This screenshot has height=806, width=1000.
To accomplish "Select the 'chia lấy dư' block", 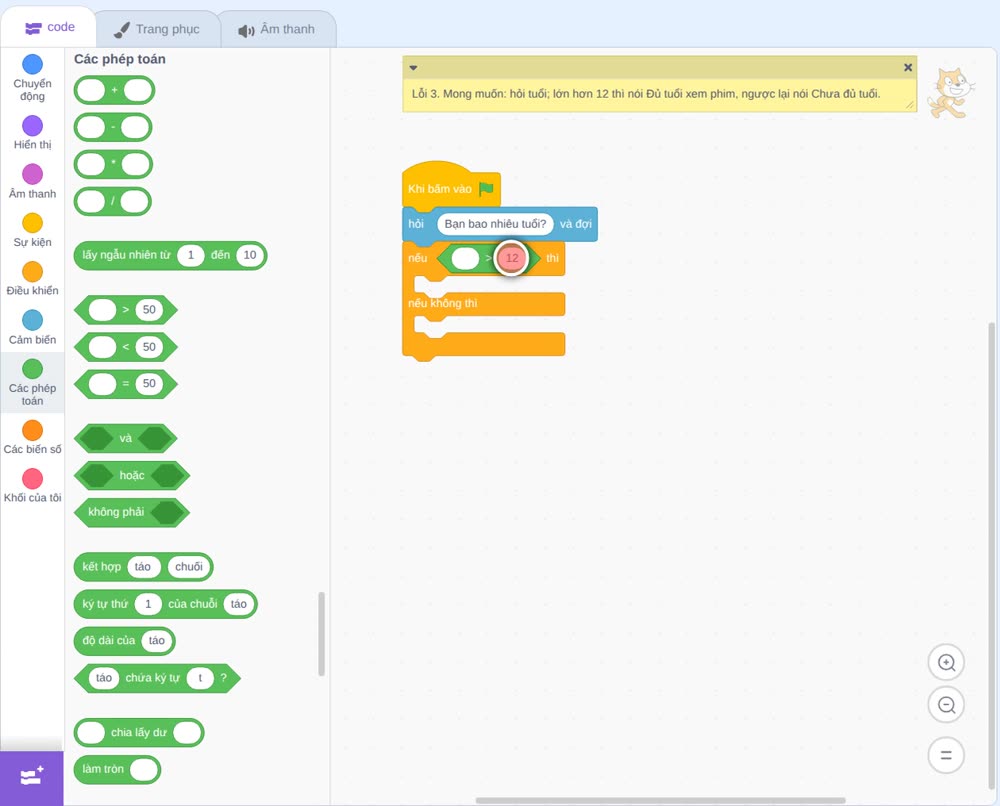I will tap(139, 733).
